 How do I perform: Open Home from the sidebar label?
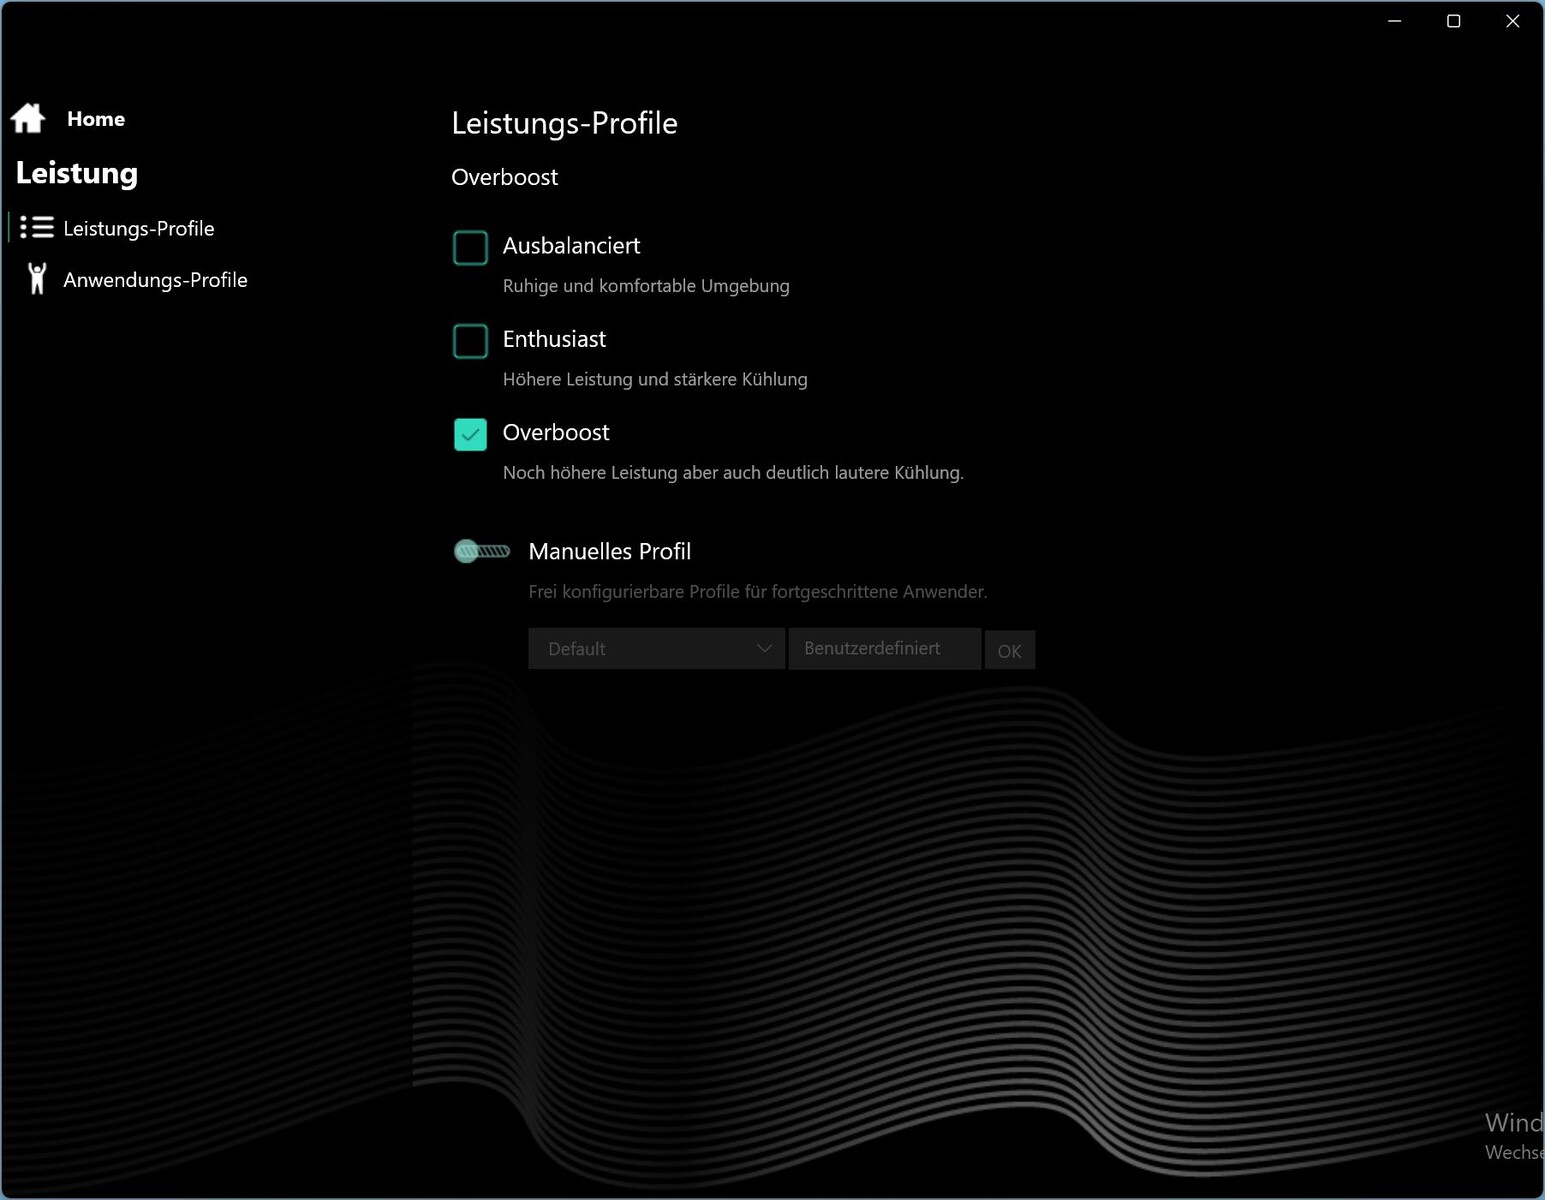(x=96, y=119)
